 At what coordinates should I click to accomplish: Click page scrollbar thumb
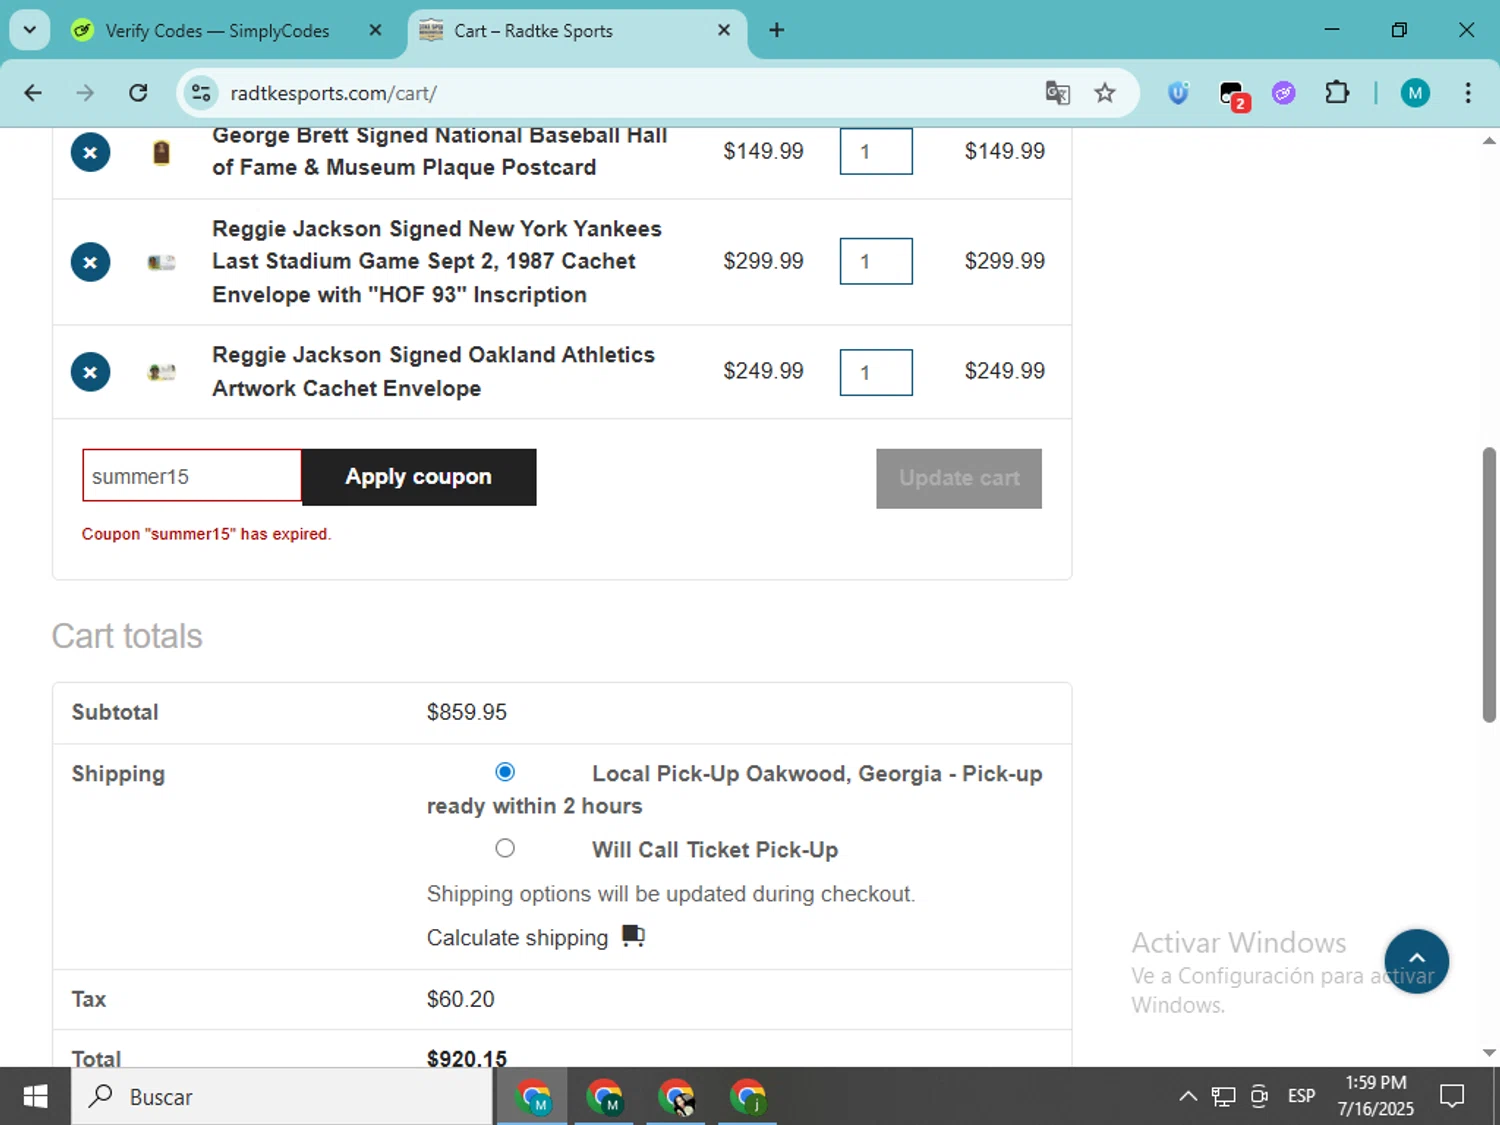pyautogui.click(x=1489, y=585)
